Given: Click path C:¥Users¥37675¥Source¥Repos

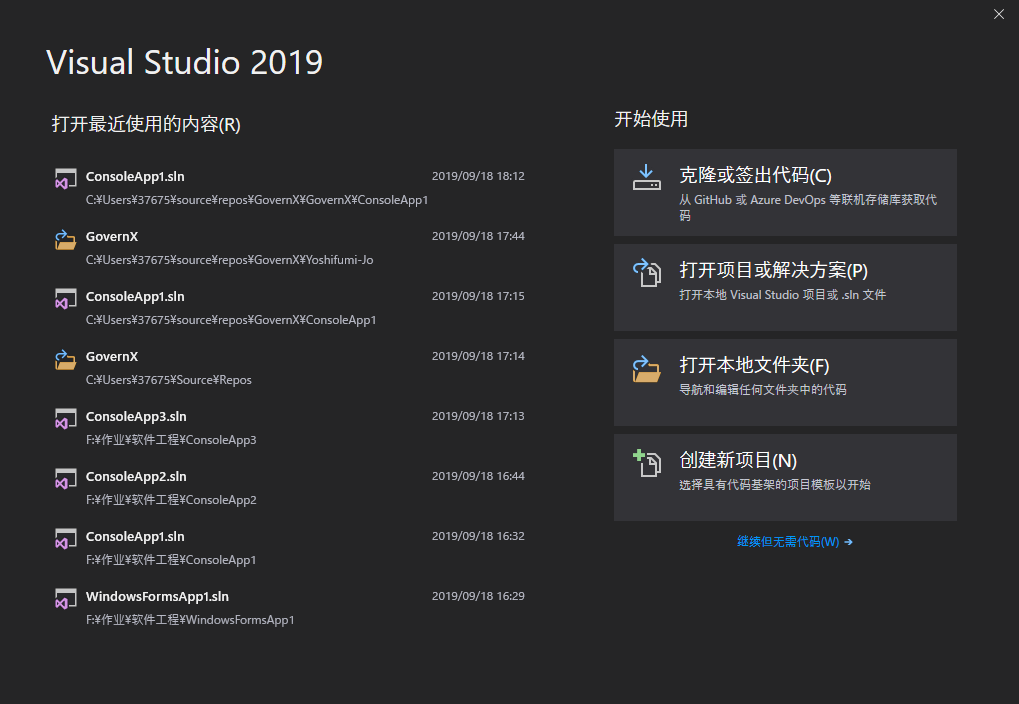Looking at the screenshot, I should 168,380.
